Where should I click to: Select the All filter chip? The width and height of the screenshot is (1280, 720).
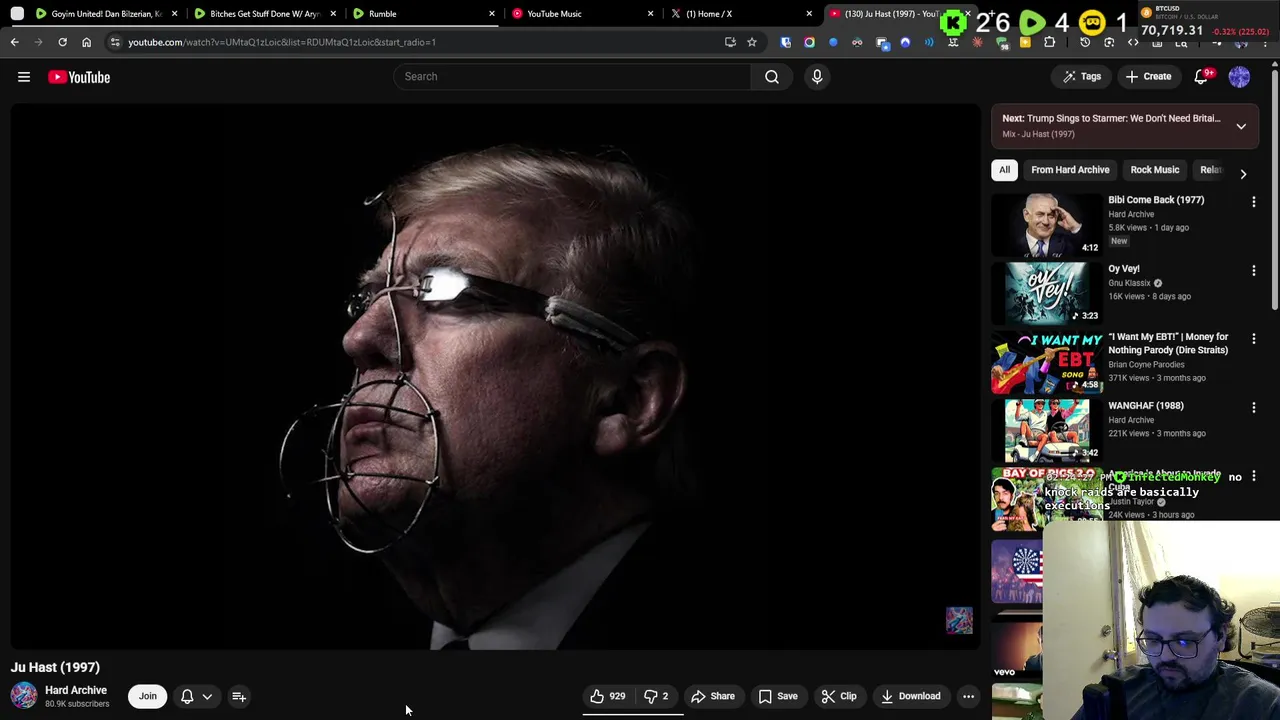click(1004, 170)
